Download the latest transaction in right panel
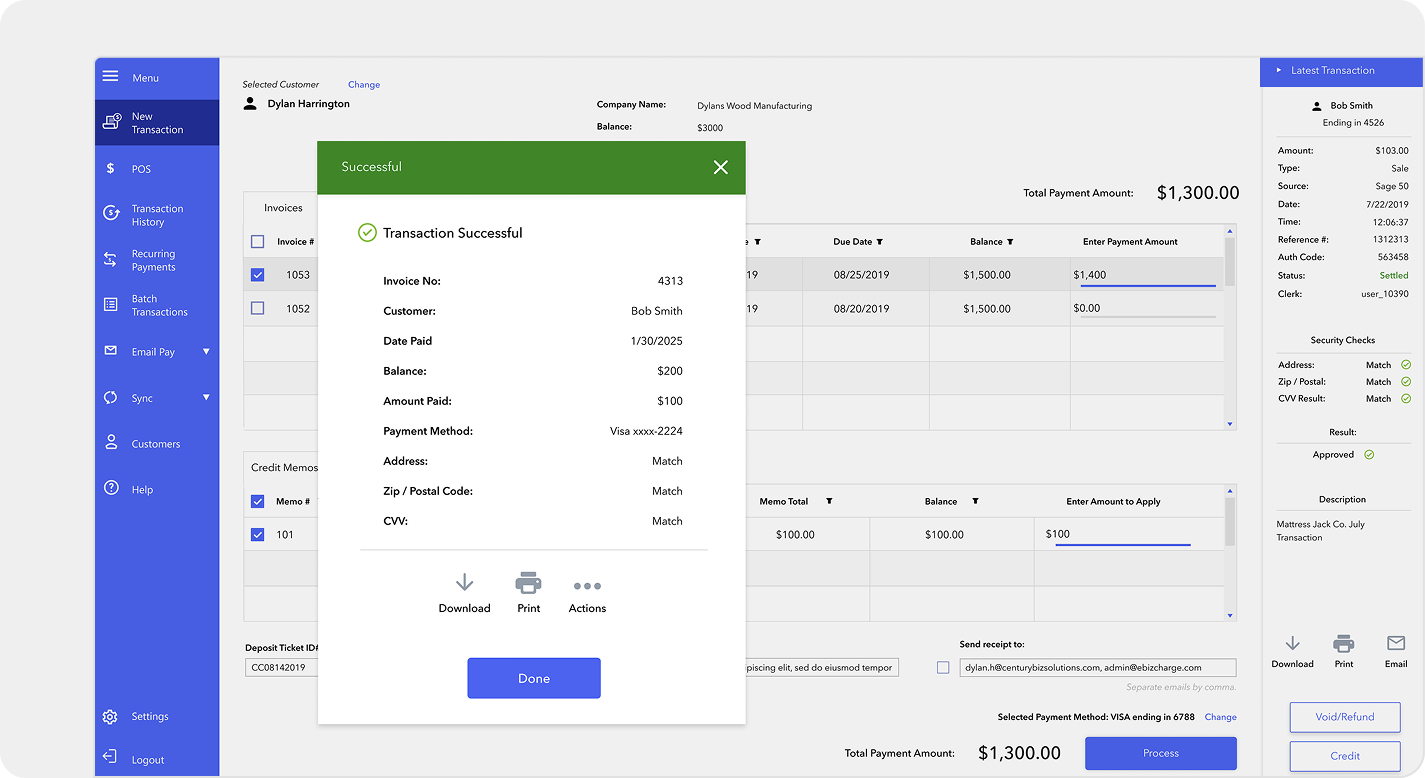This screenshot has width=1425, height=778. point(1292,643)
